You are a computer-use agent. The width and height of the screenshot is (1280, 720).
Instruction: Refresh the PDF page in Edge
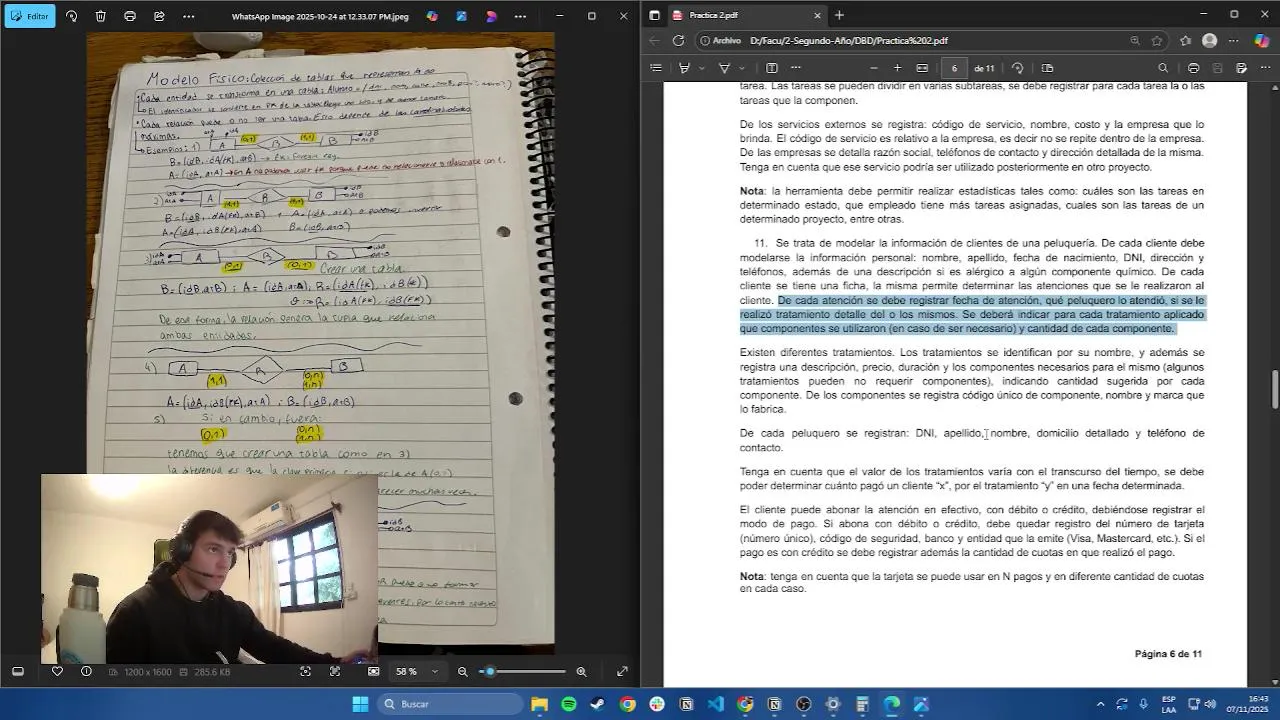click(x=678, y=41)
